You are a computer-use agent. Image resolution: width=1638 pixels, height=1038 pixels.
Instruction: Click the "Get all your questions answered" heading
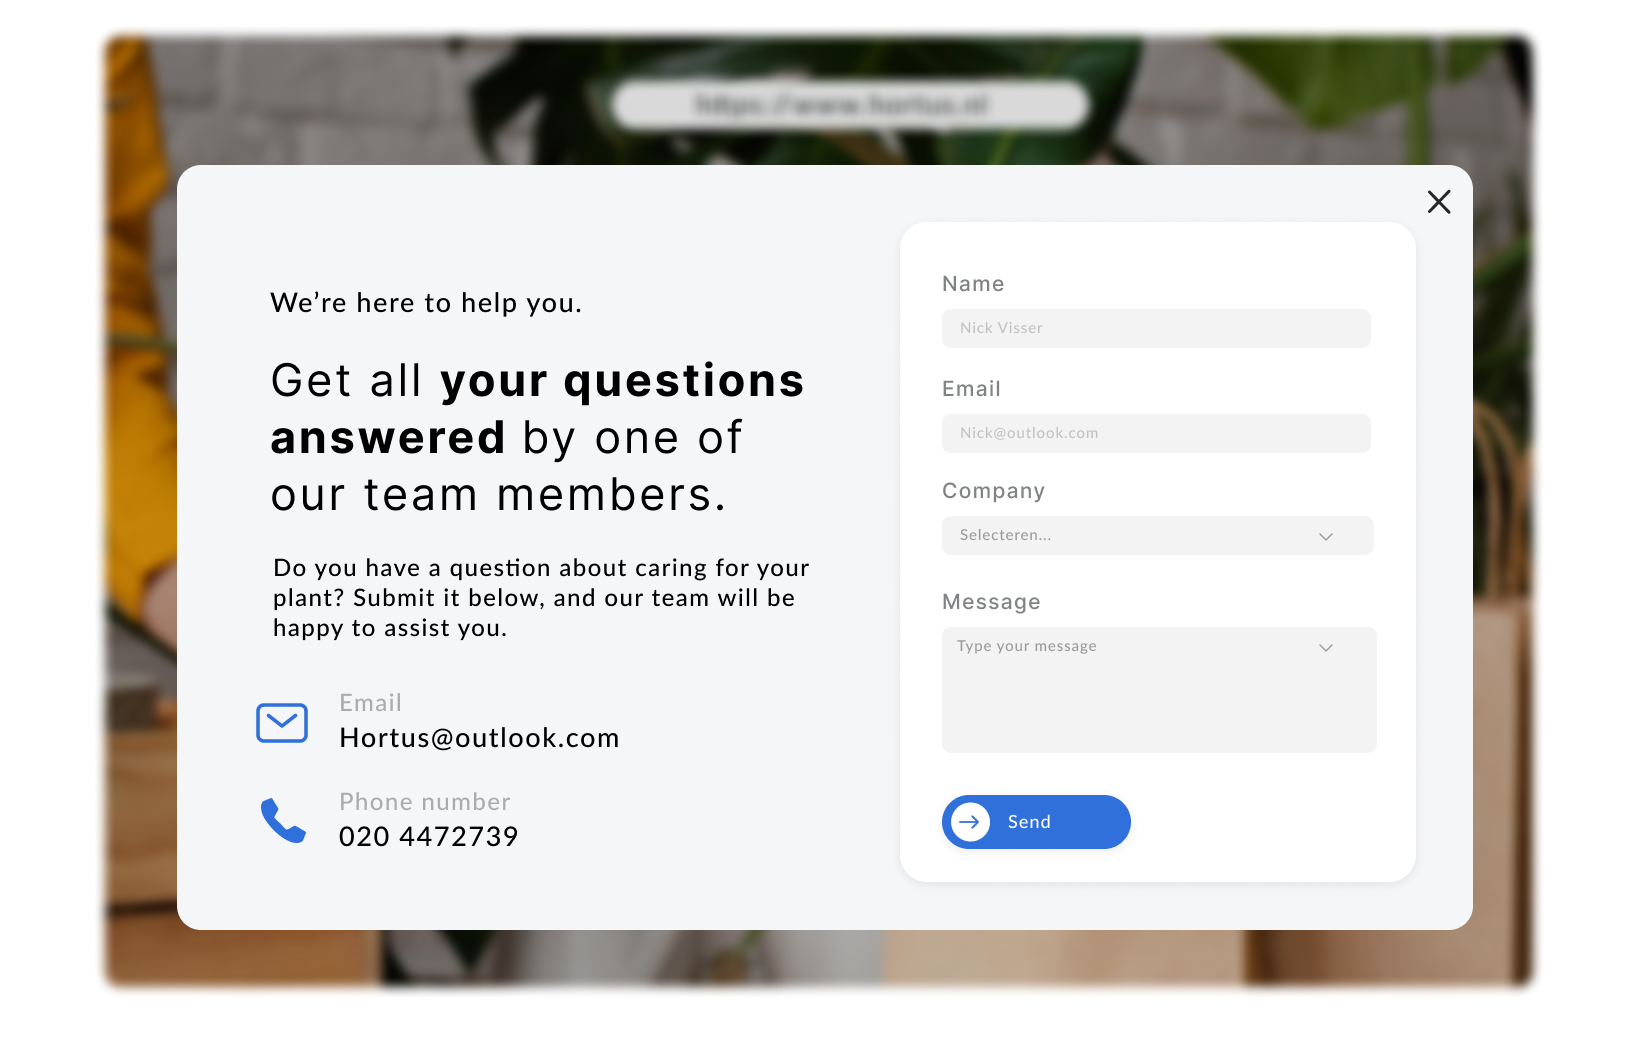(537, 438)
